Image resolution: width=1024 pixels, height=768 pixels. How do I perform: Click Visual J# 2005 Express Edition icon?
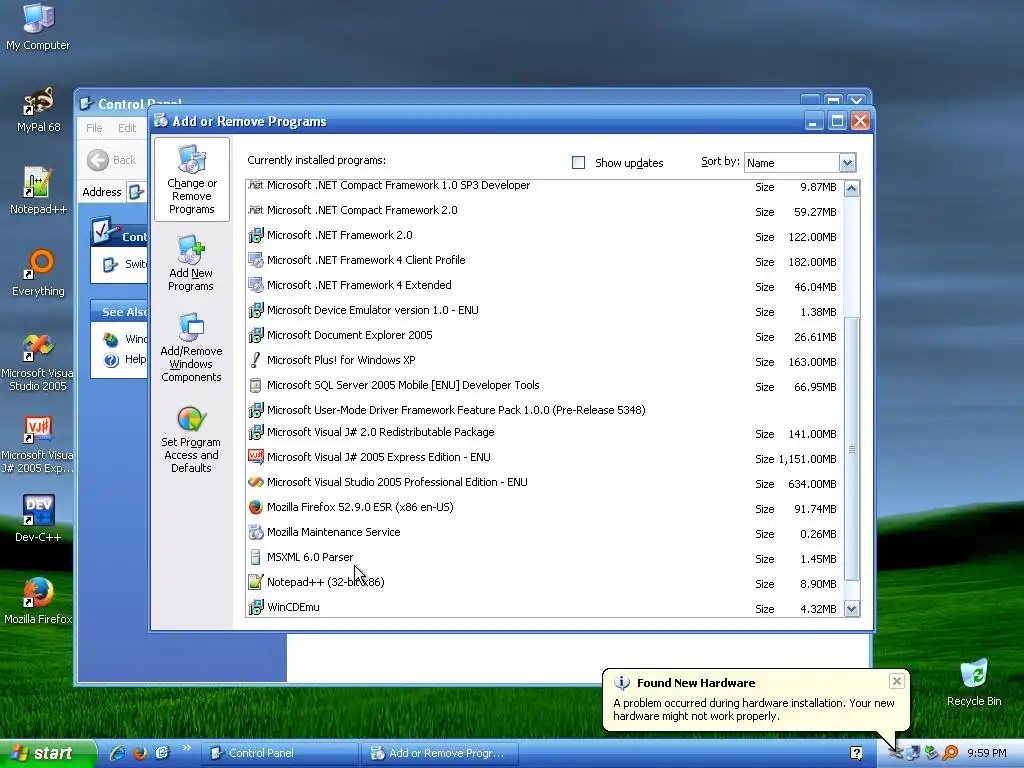point(255,457)
